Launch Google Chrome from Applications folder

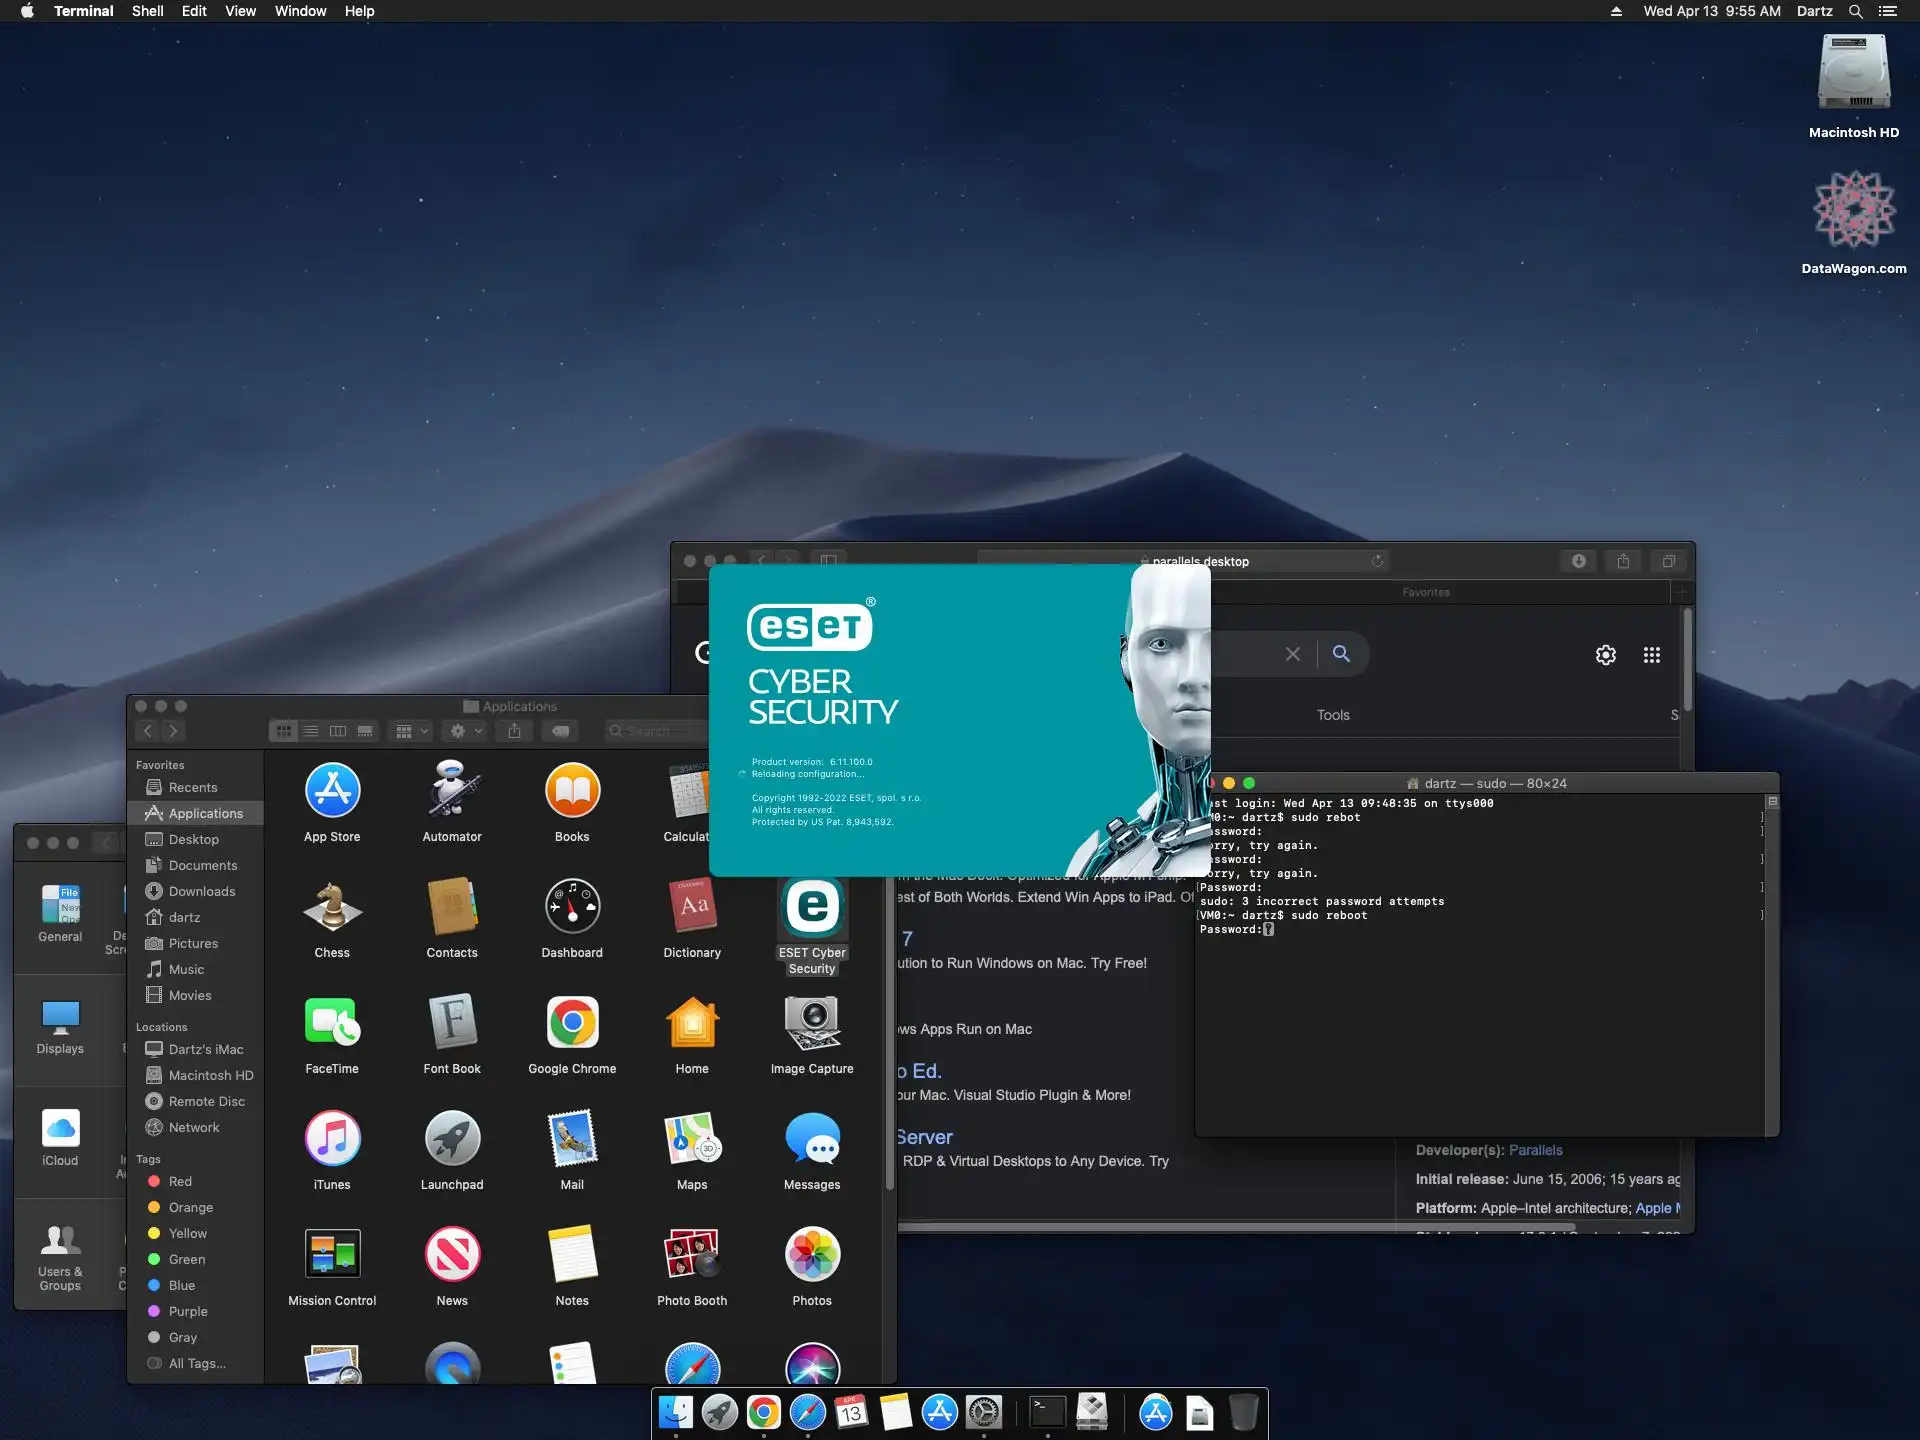pos(572,1022)
